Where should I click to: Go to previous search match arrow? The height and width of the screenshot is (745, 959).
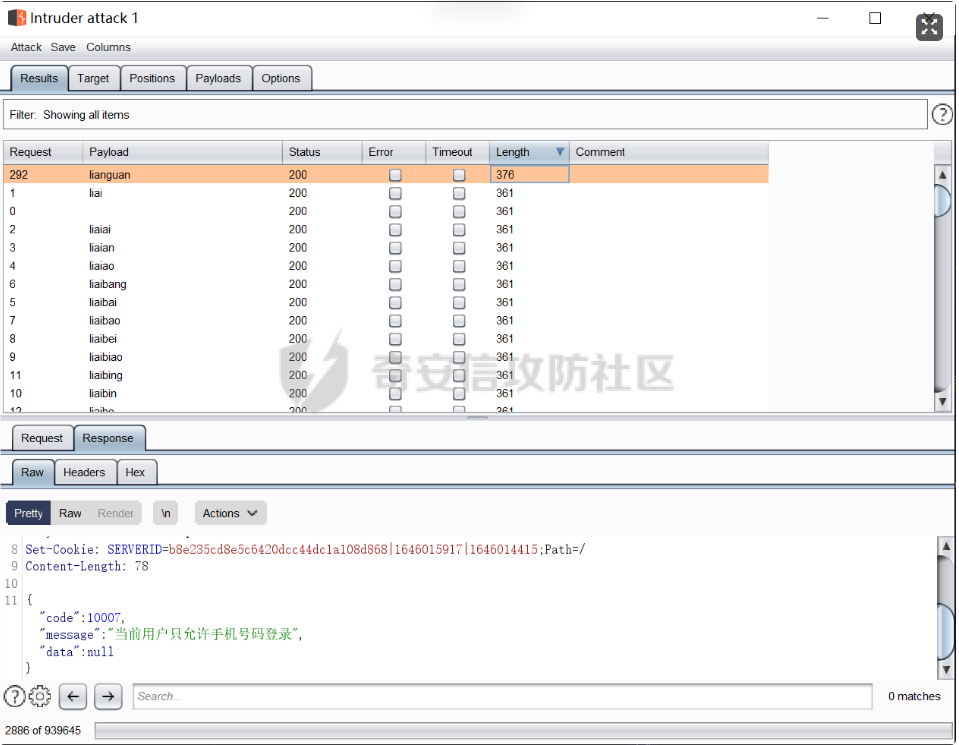73,696
